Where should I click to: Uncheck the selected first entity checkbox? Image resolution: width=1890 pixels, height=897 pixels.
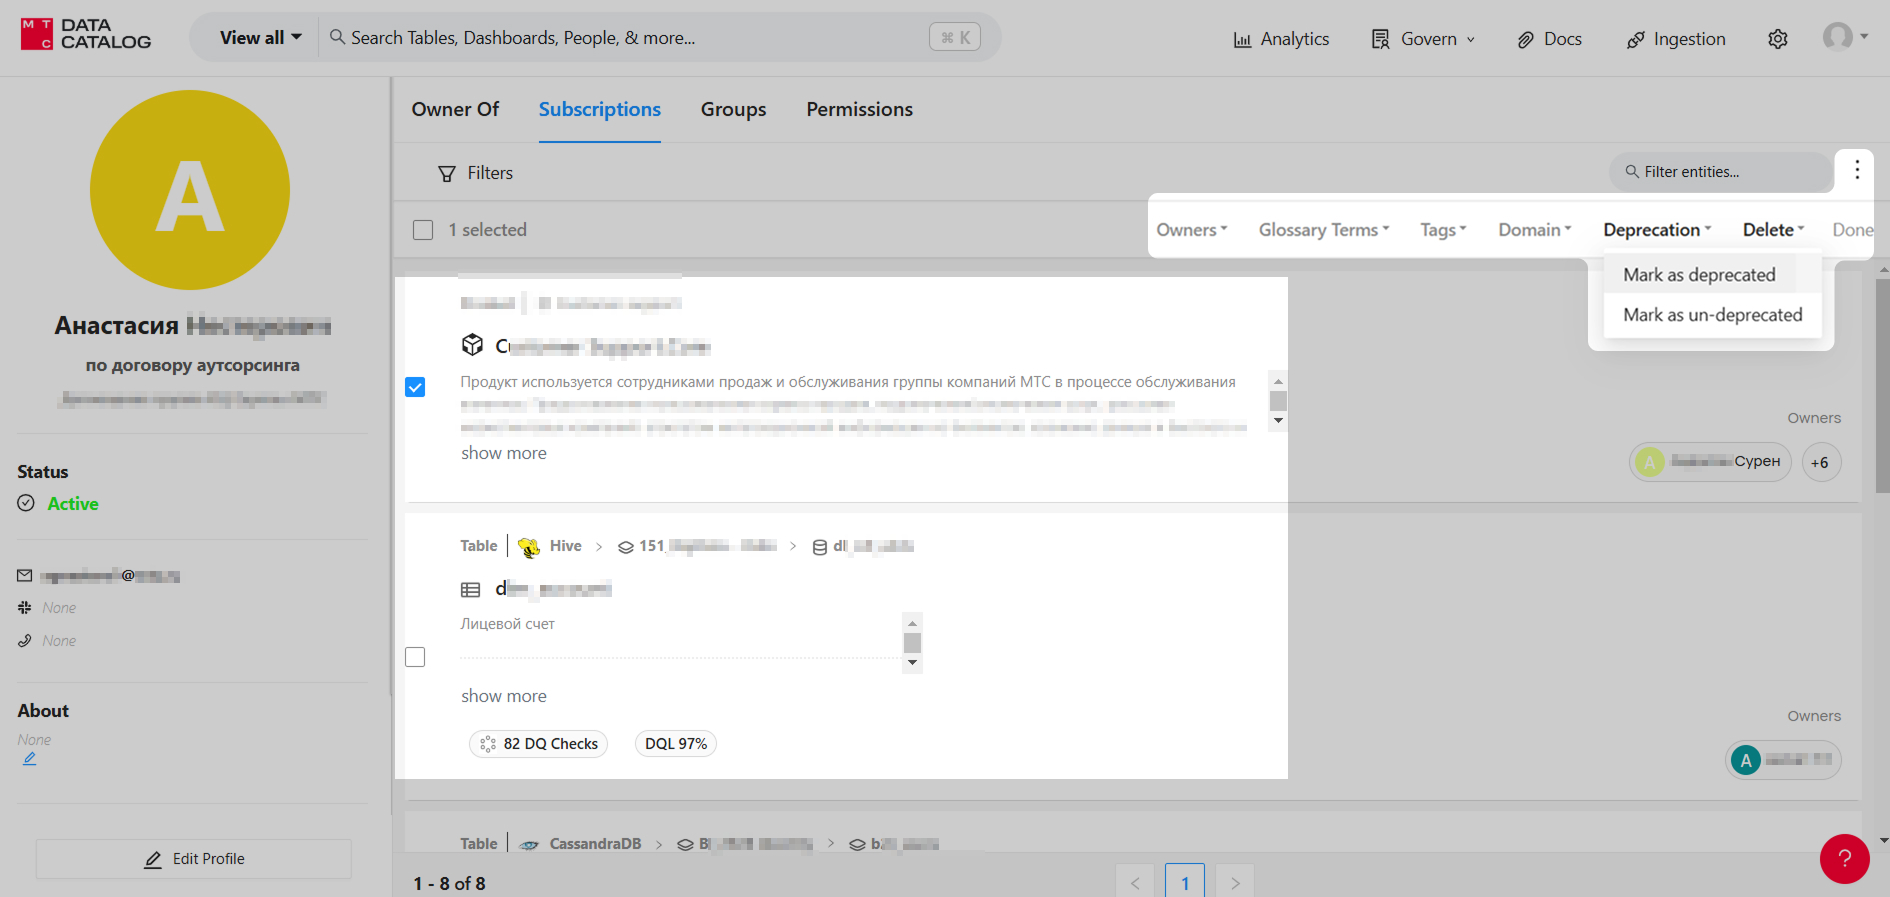[x=415, y=387]
